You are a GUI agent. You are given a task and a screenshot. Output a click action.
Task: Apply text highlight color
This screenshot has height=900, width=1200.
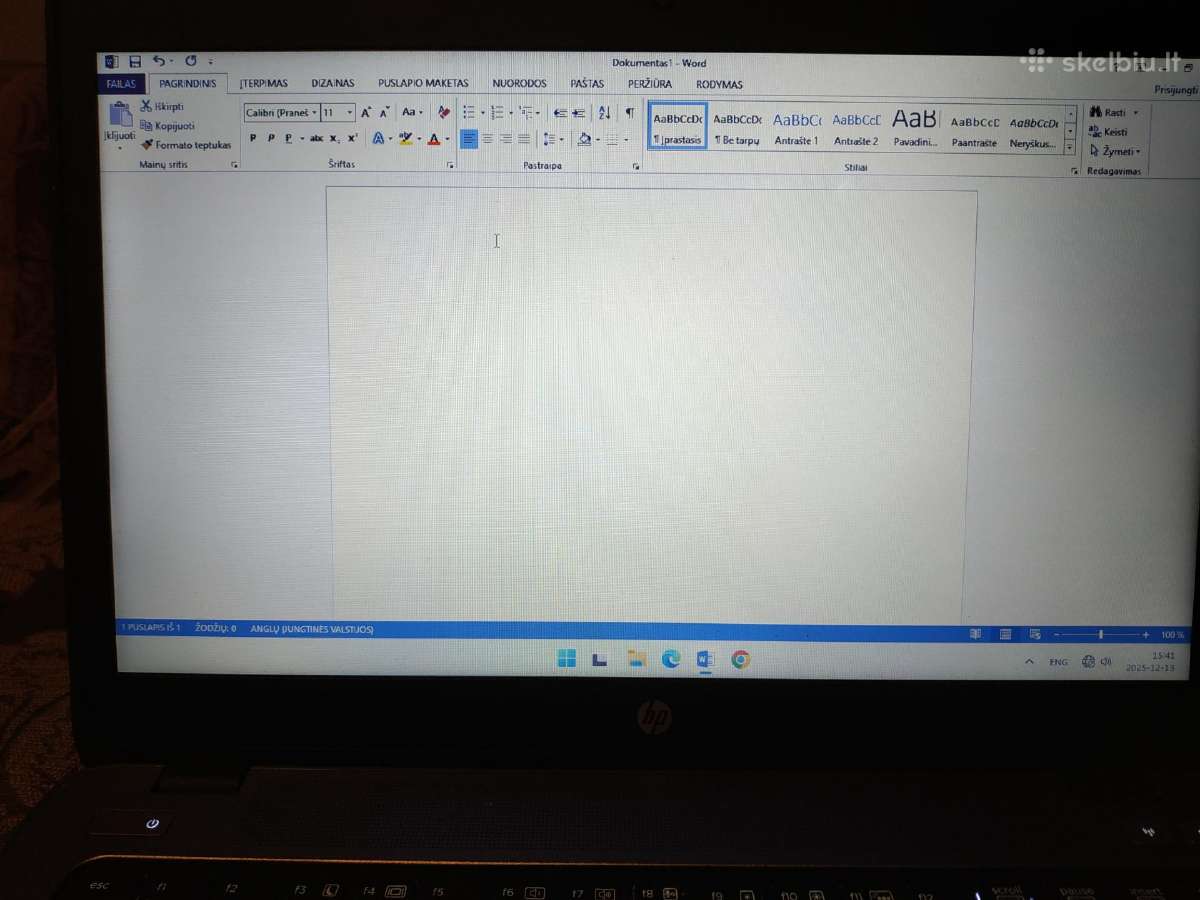click(x=405, y=139)
